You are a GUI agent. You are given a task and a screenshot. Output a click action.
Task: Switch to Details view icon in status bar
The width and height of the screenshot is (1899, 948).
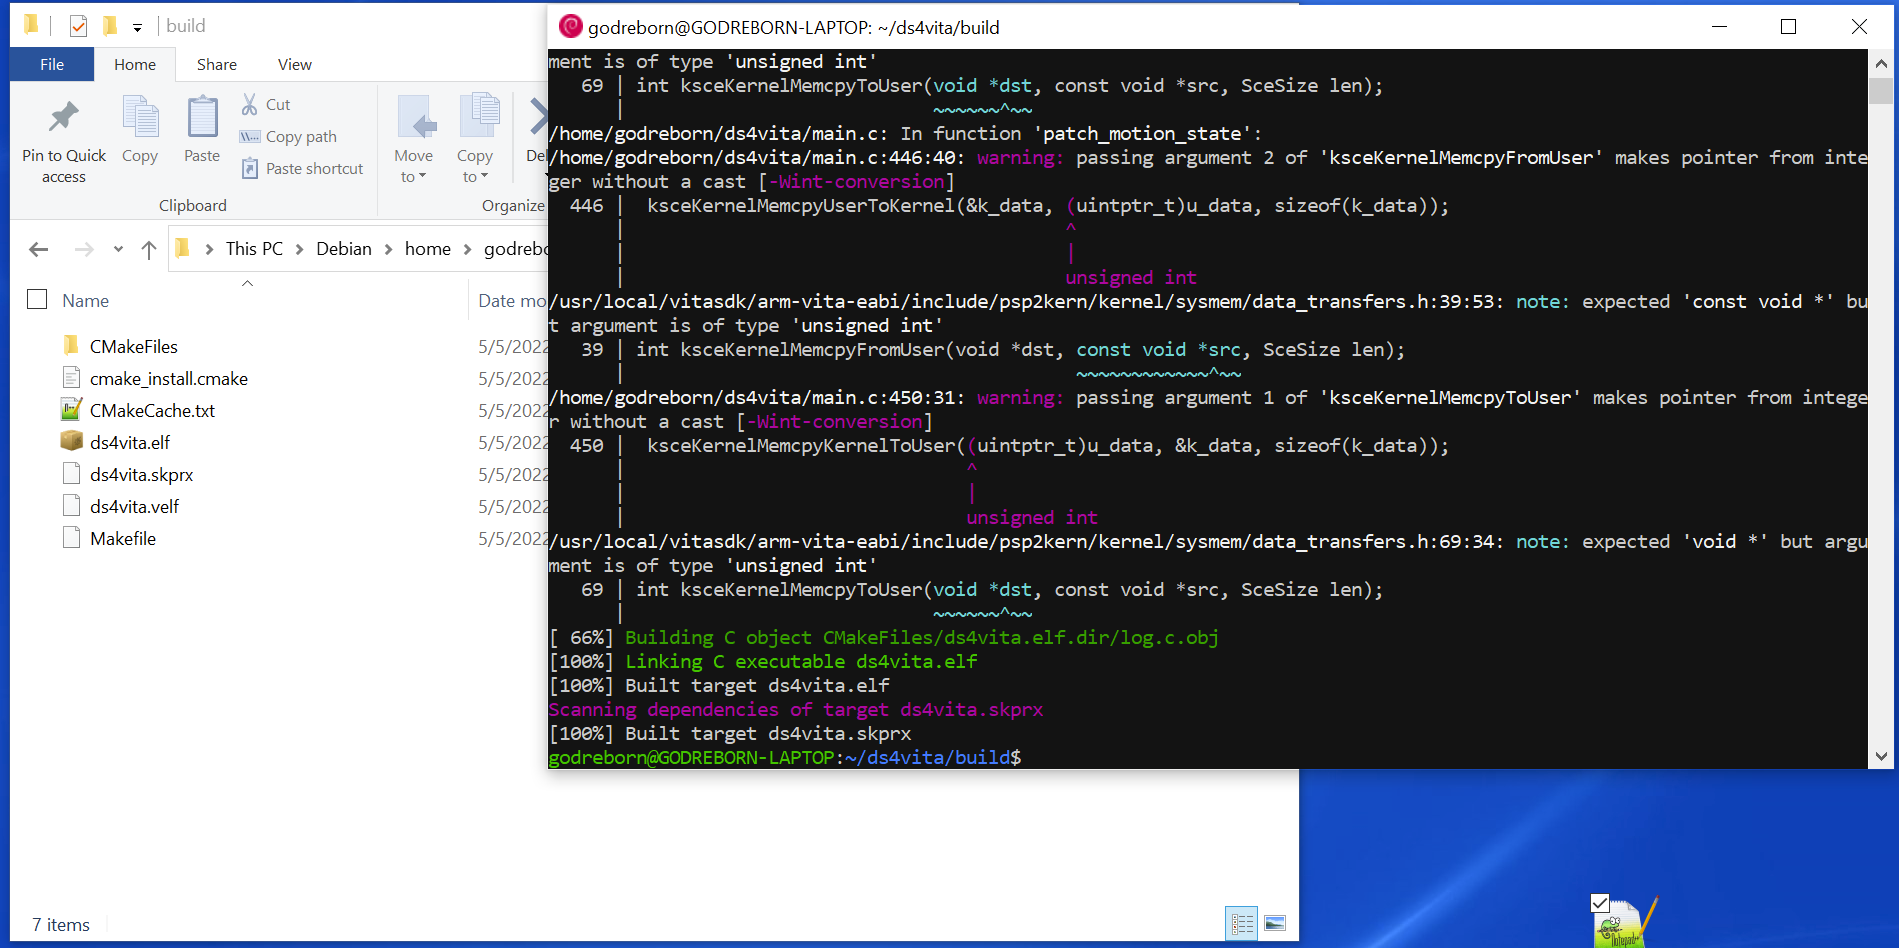tap(1242, 923)
